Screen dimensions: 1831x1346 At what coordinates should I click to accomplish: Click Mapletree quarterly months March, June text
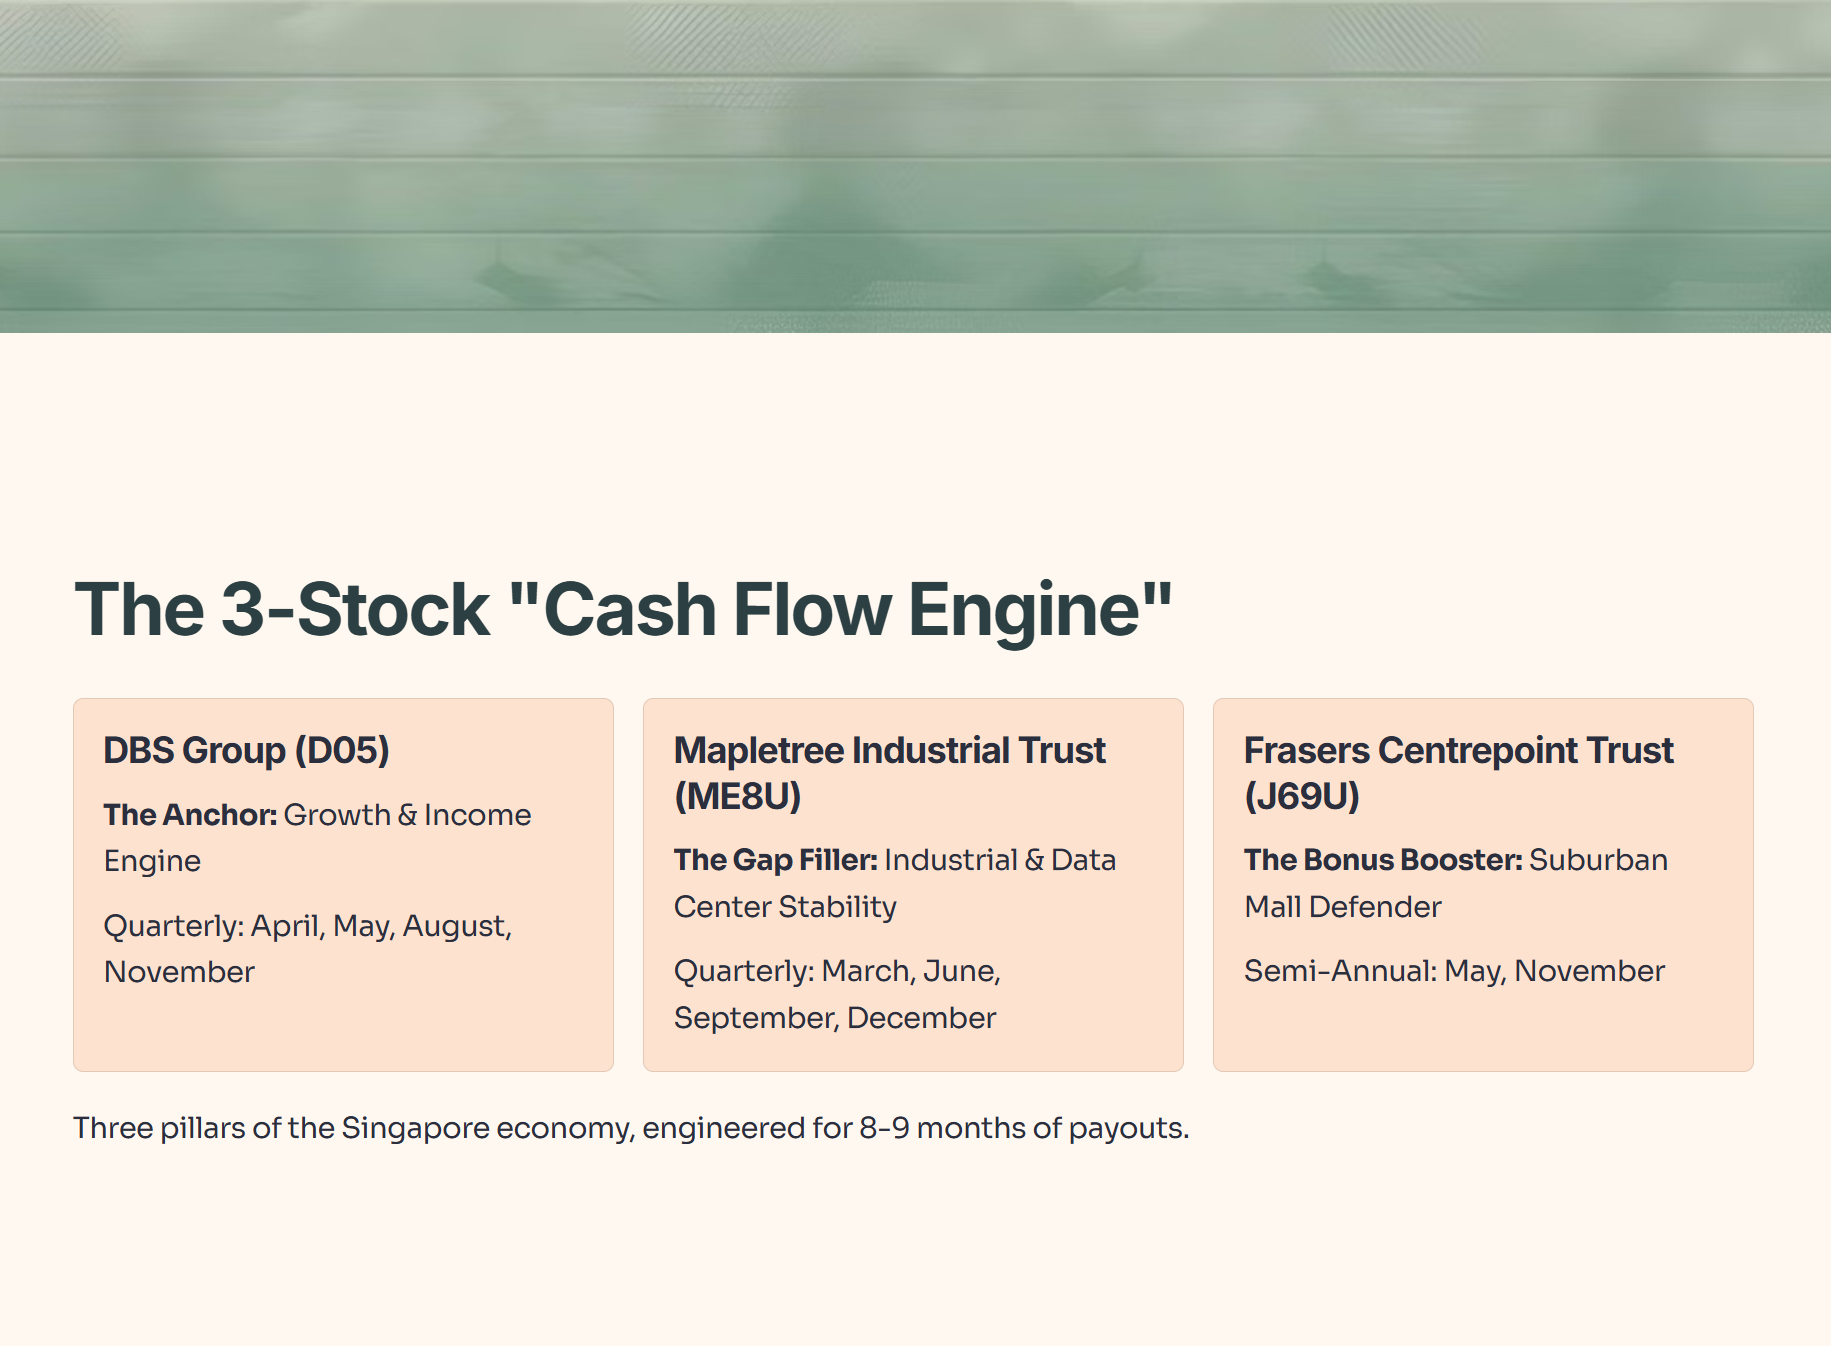(838, 971)
